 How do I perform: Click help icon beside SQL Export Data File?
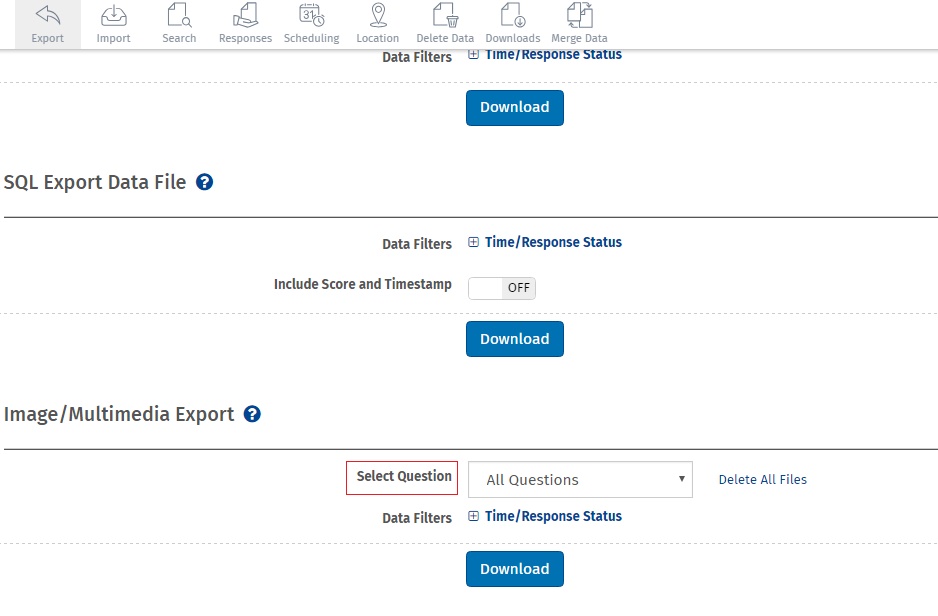(x=205, y=182)
